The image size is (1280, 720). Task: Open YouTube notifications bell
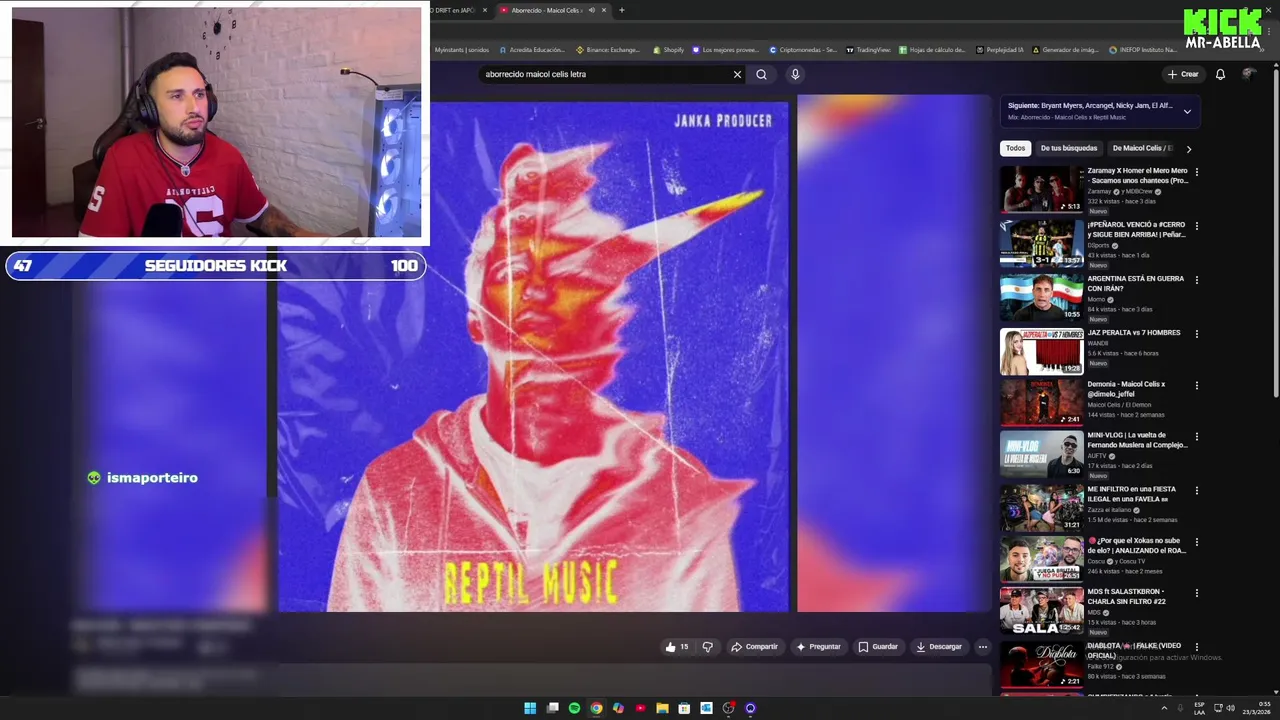[1220, 74]
